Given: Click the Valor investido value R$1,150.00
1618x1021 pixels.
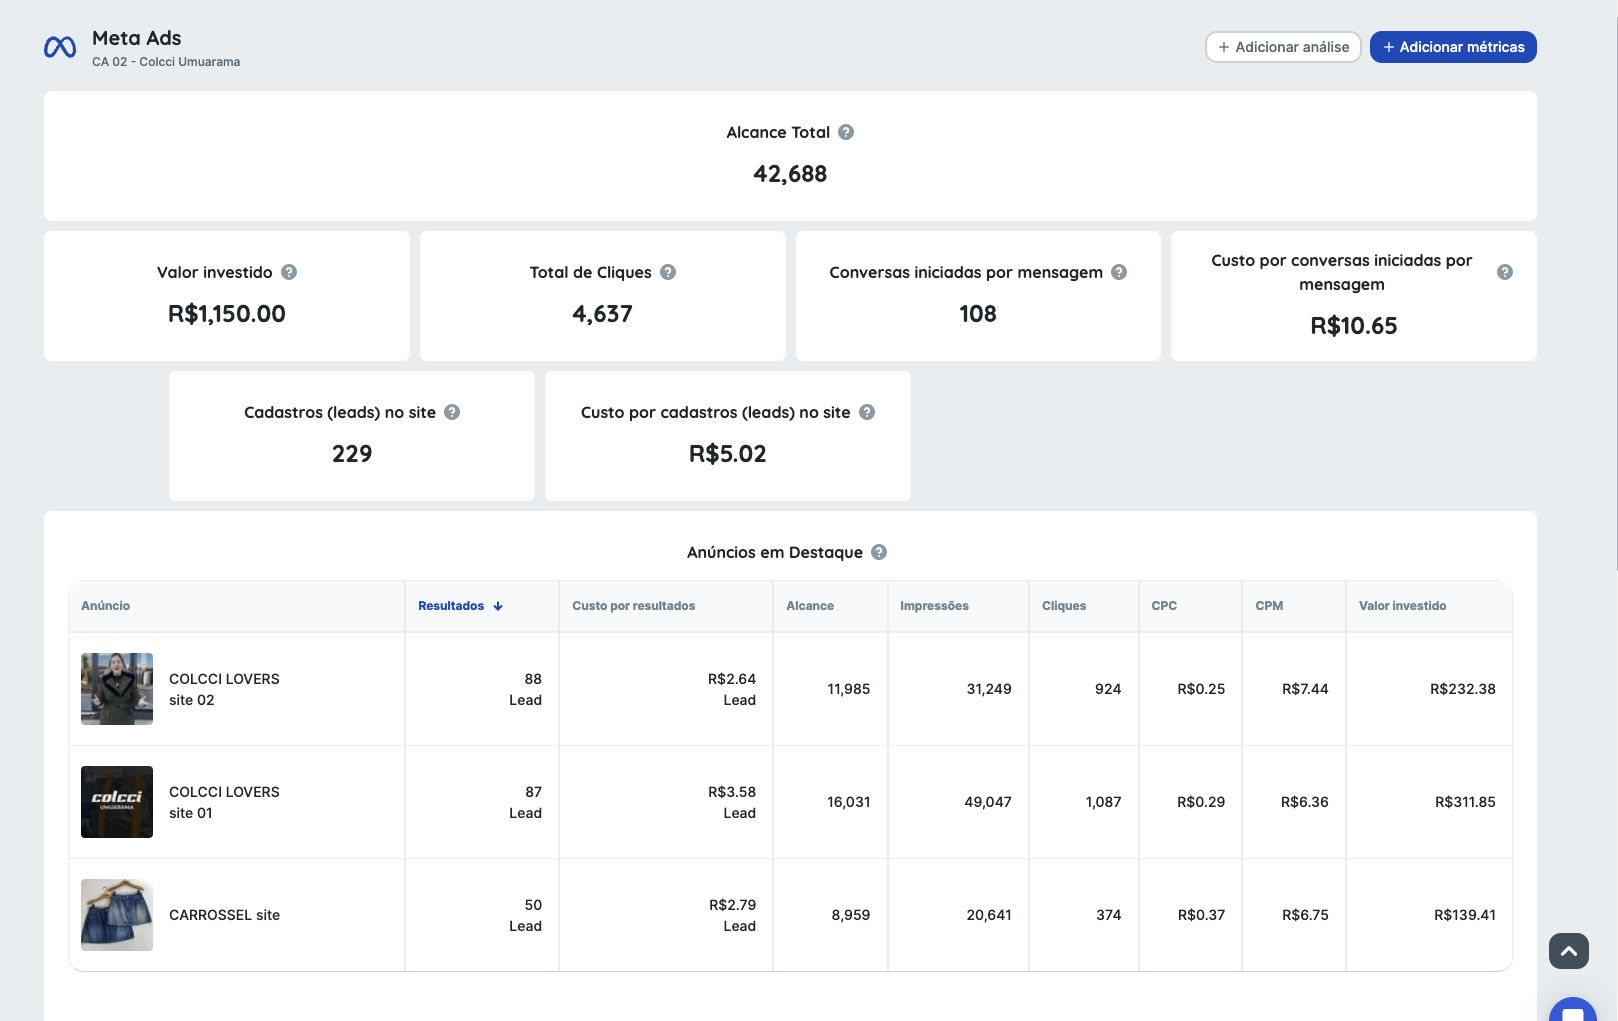Looking at the screenshot, I should pyautogui.click(x=227, y=314).
